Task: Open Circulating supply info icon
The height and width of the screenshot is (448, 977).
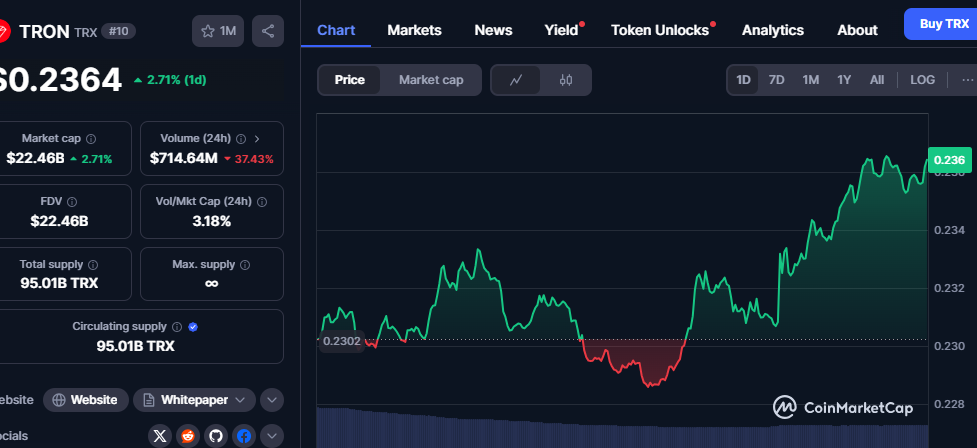Action: click(x=177, y=326)
